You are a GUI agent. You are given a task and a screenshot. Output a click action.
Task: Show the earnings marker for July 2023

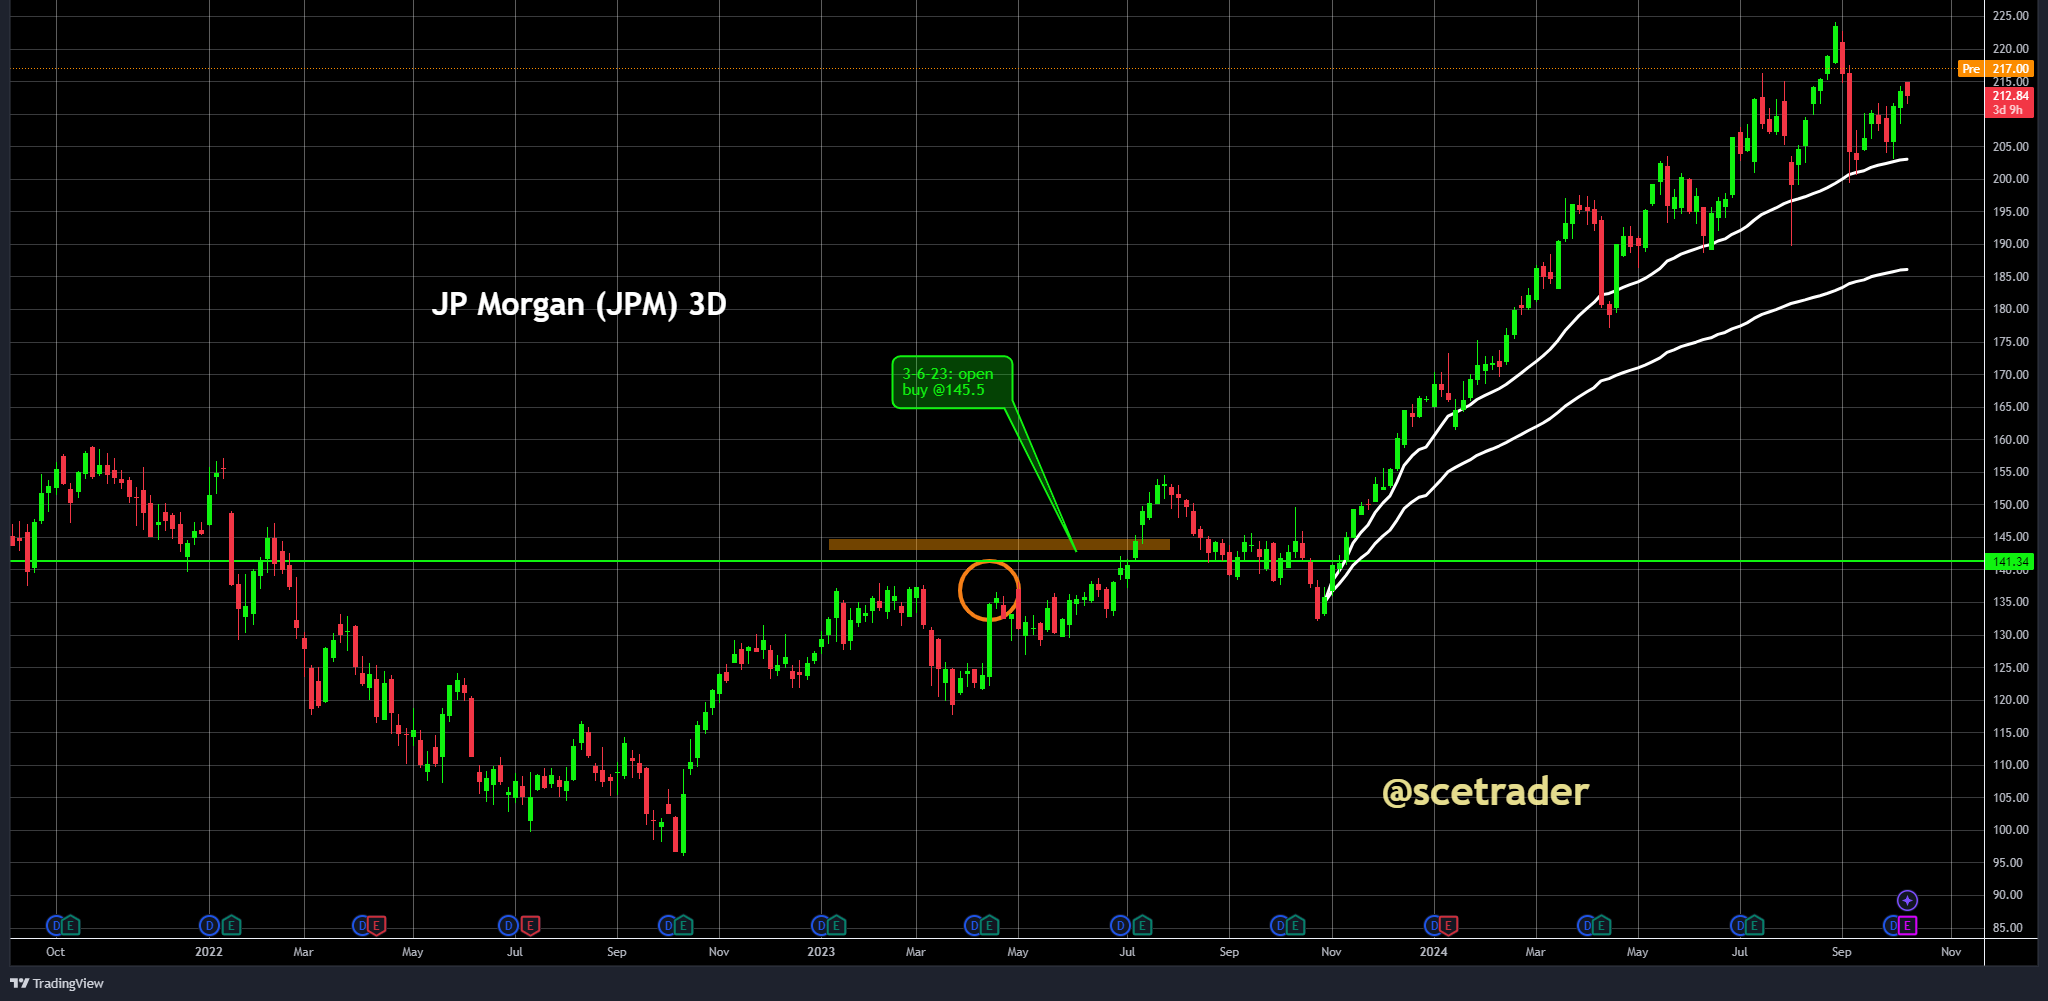coord(1142,926)
